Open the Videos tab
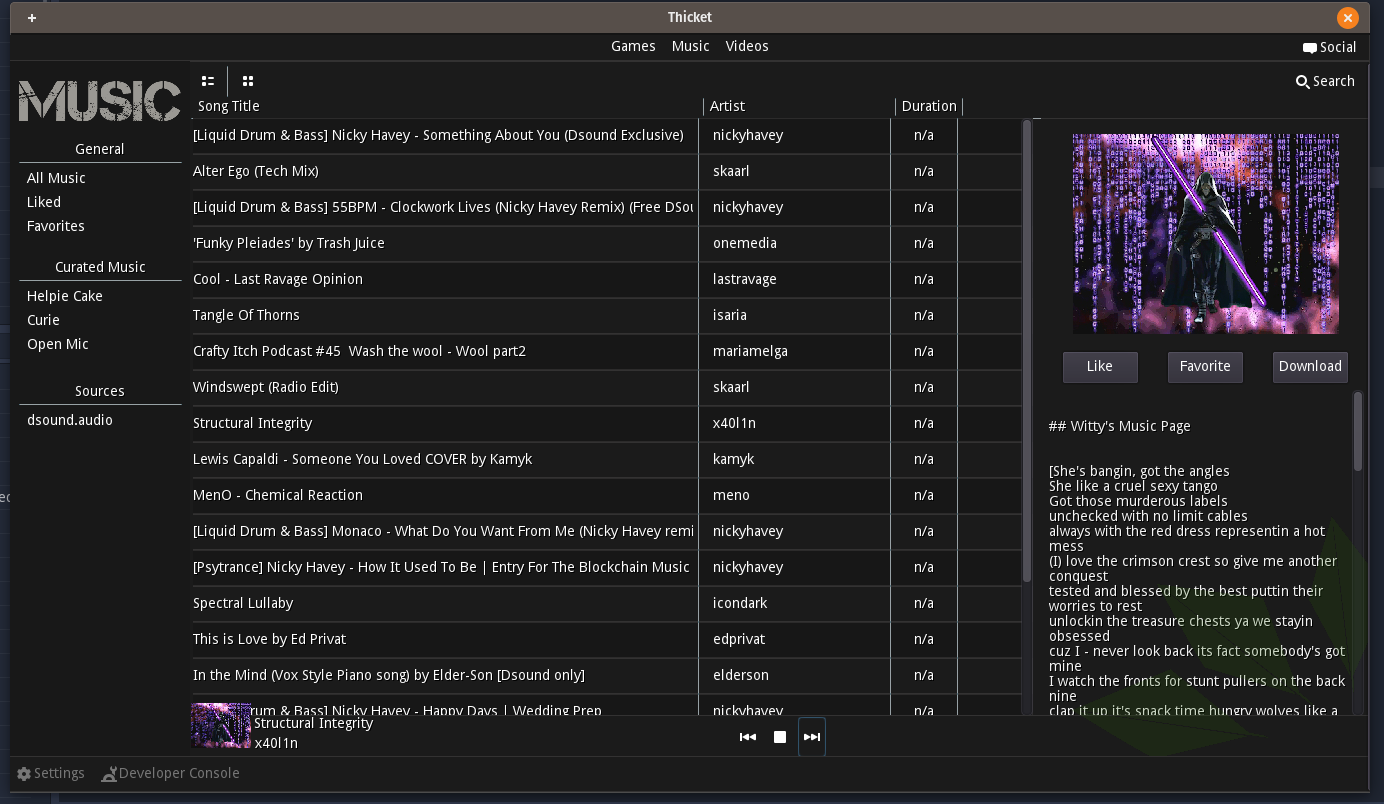Image resolution: width=1384 pixels, height=804 pixels. 747,46
